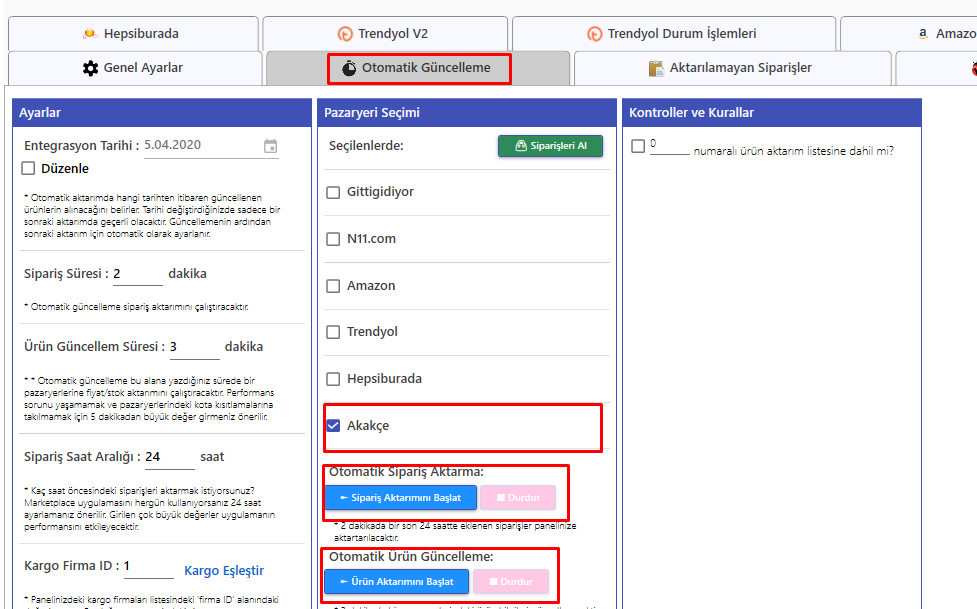Click the Trendyol Durum İşlemleri logo icon

(x=595, y=34)
